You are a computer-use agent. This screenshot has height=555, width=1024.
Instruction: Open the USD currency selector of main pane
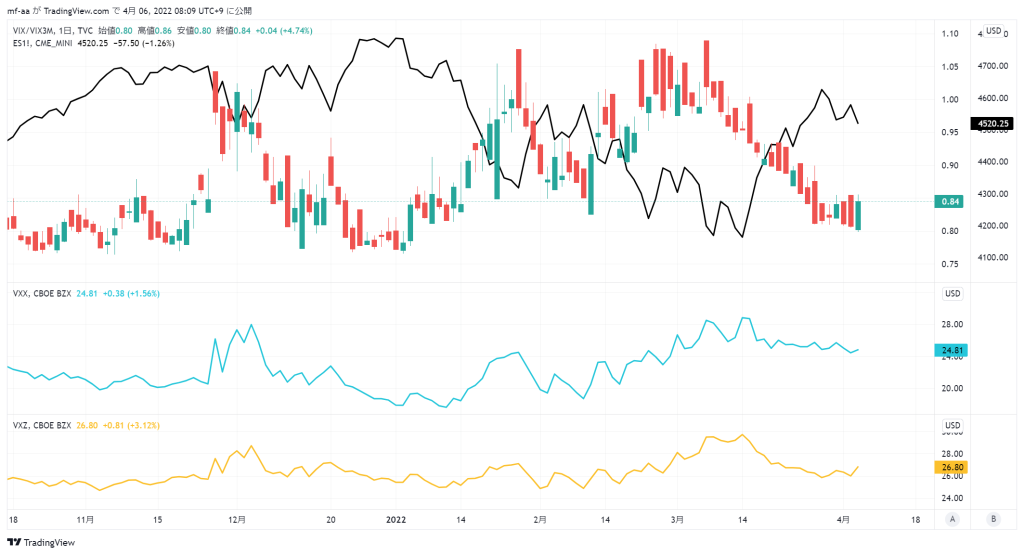(x=993, y=31)
